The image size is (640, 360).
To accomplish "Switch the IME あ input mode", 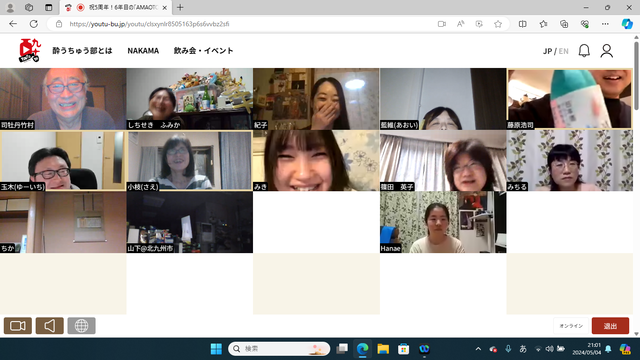I will [523, 349].
